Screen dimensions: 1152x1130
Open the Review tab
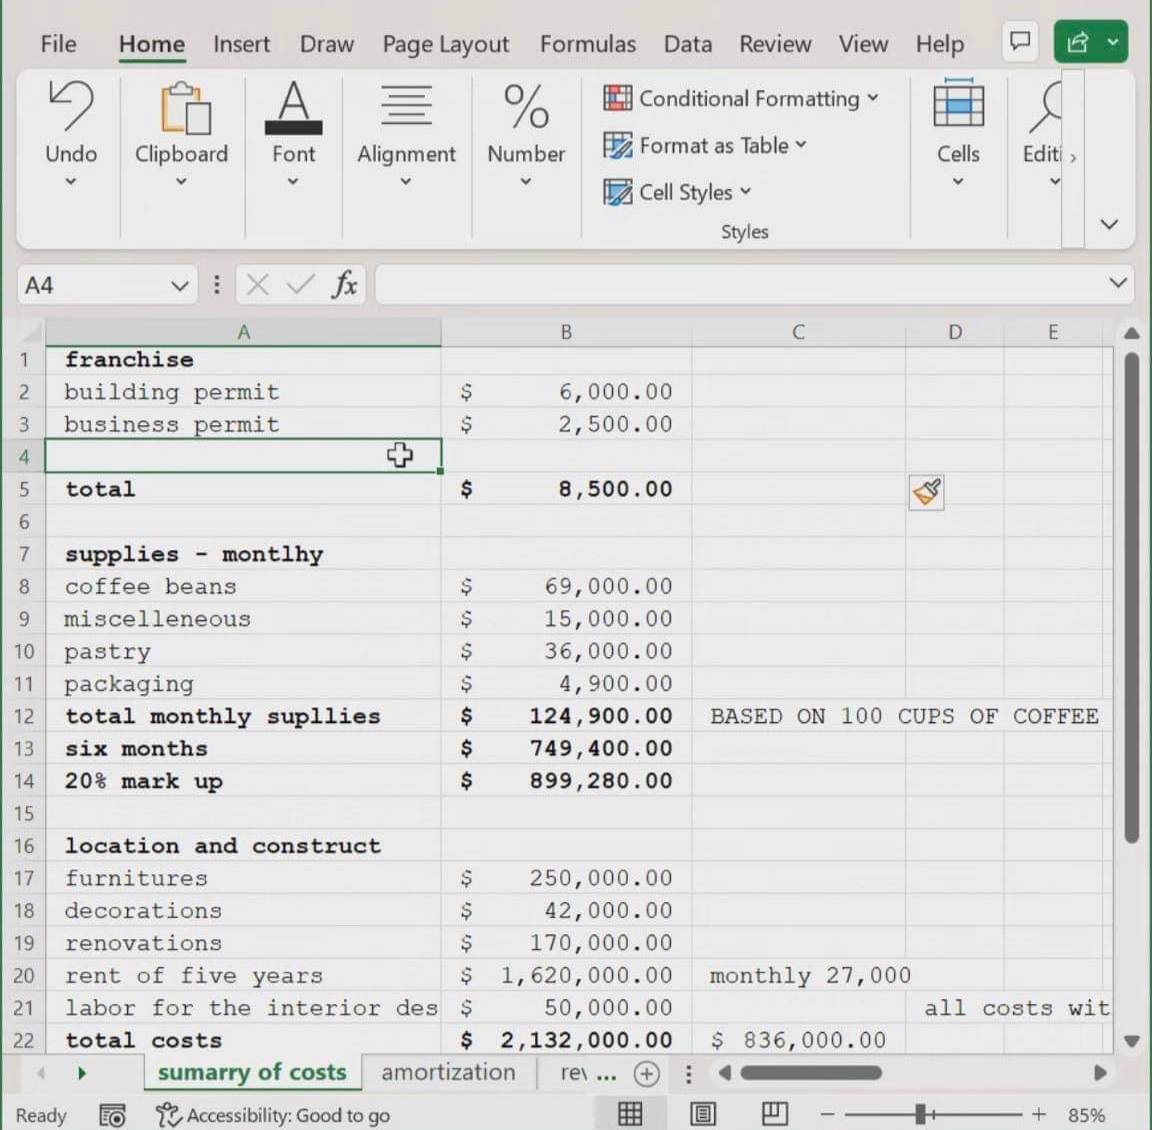[x=775, y=44]
